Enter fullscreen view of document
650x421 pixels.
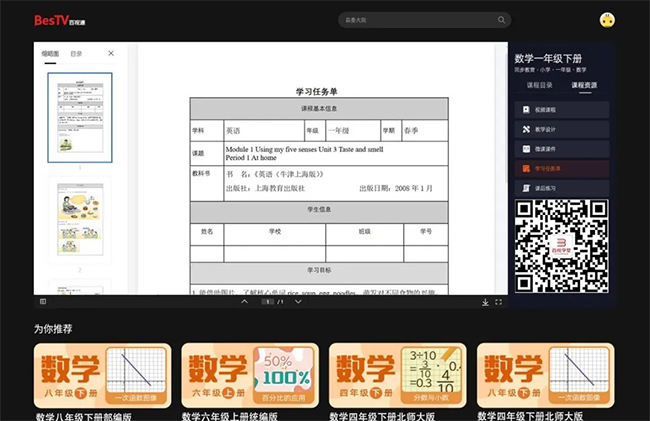pos(499,302)
